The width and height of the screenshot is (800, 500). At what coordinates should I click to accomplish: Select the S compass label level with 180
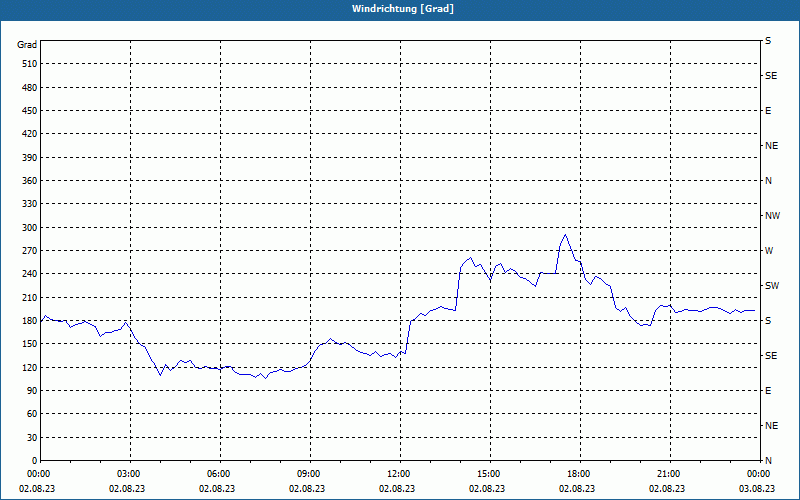pyautogui.click(x=768, y=321)
